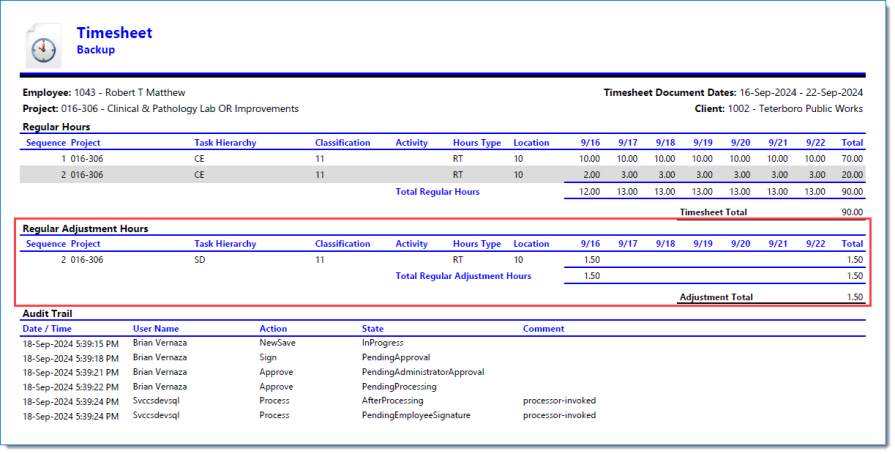This screenshot has width=895, height=454.
Task: Click the Comment column header in Audit Trail
Action: (x=543, y=328)
